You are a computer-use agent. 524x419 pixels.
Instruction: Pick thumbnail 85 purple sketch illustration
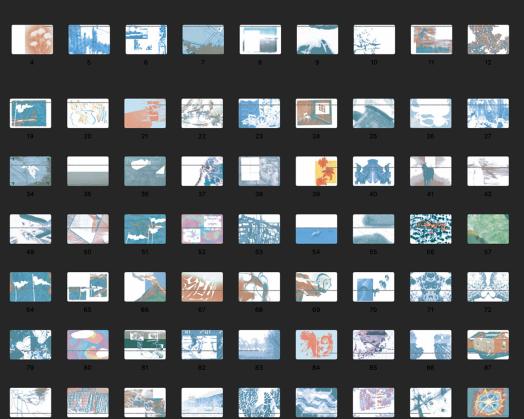[x=373, y=345]
